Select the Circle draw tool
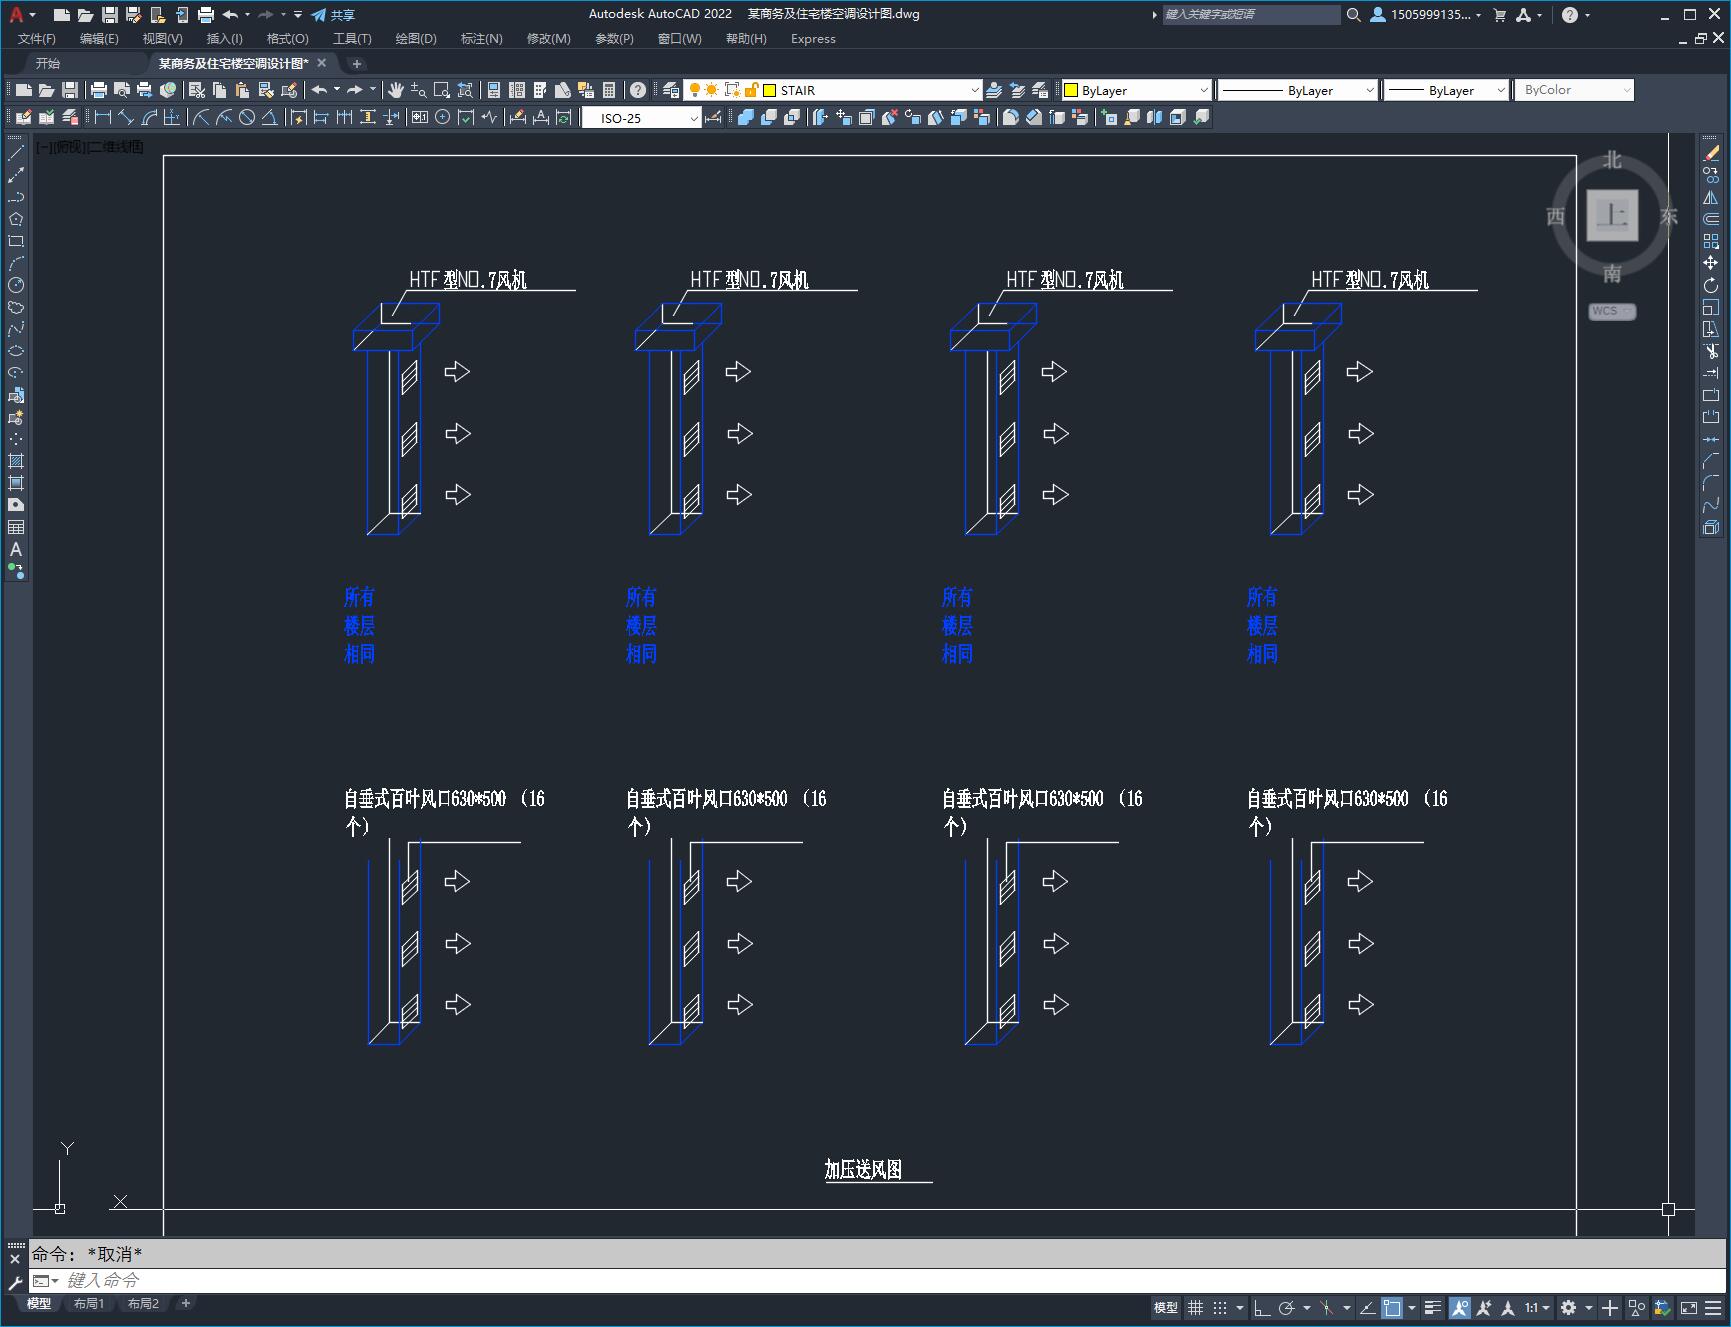This screenshot has height=1327, width=1731. point(16,285)
